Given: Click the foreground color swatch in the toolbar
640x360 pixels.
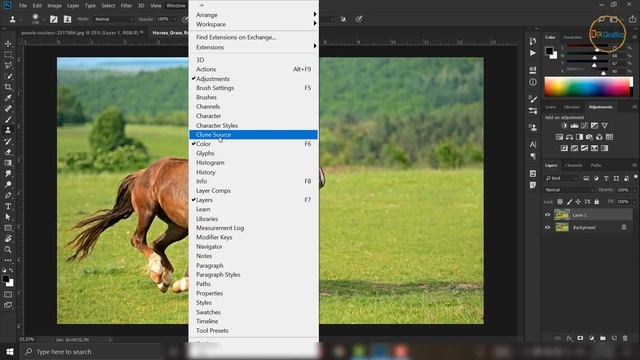Looking at the screenshot, I should click(6, 279).
